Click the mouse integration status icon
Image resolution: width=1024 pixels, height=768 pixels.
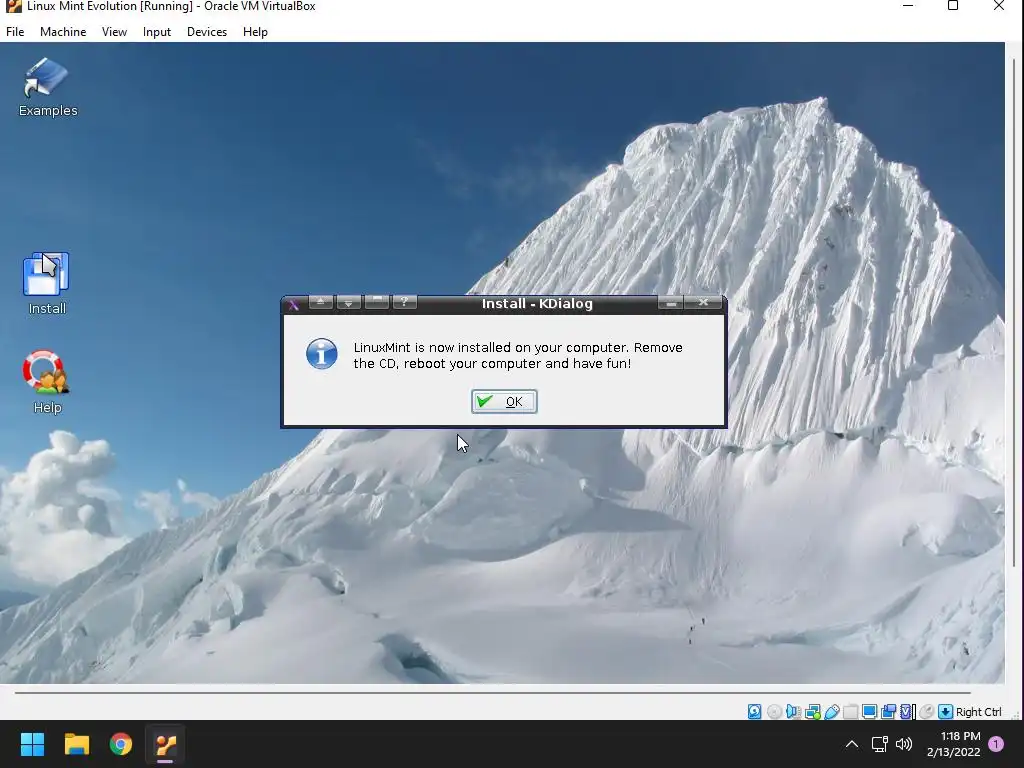pyautogui.click(x=926, y=712)
